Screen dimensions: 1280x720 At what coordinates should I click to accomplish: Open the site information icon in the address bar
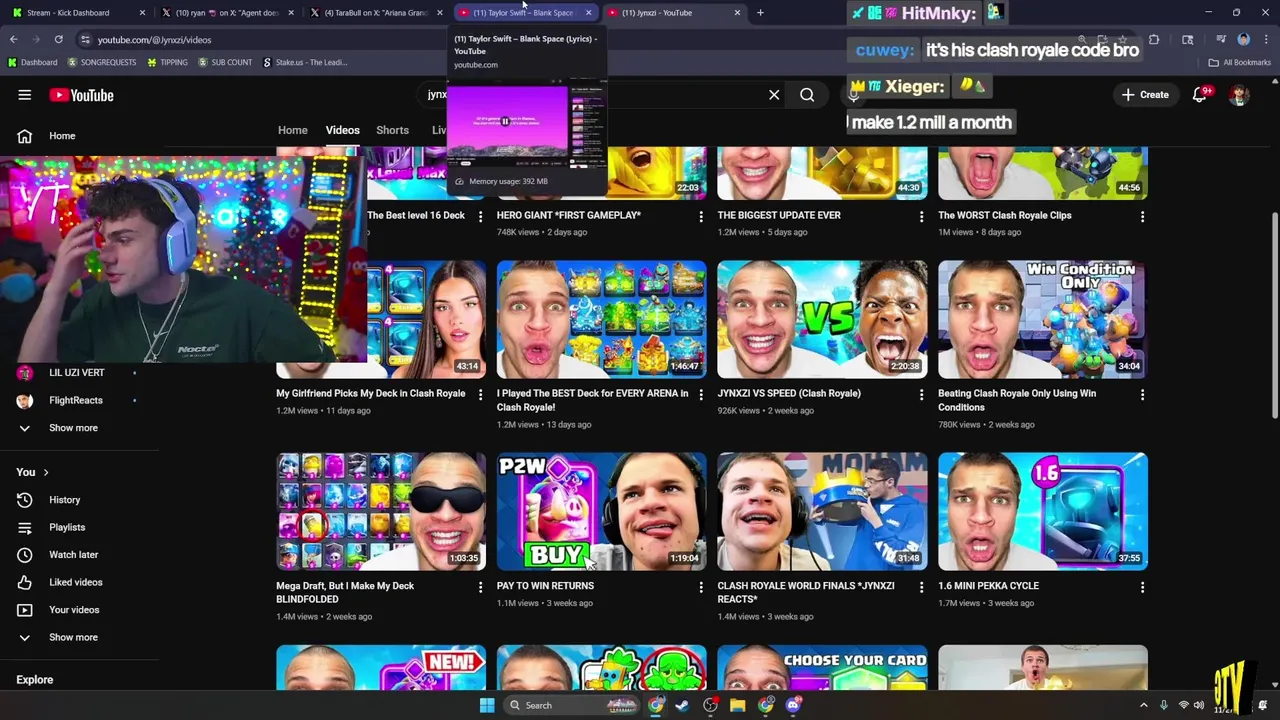click(x=85, y=39)
